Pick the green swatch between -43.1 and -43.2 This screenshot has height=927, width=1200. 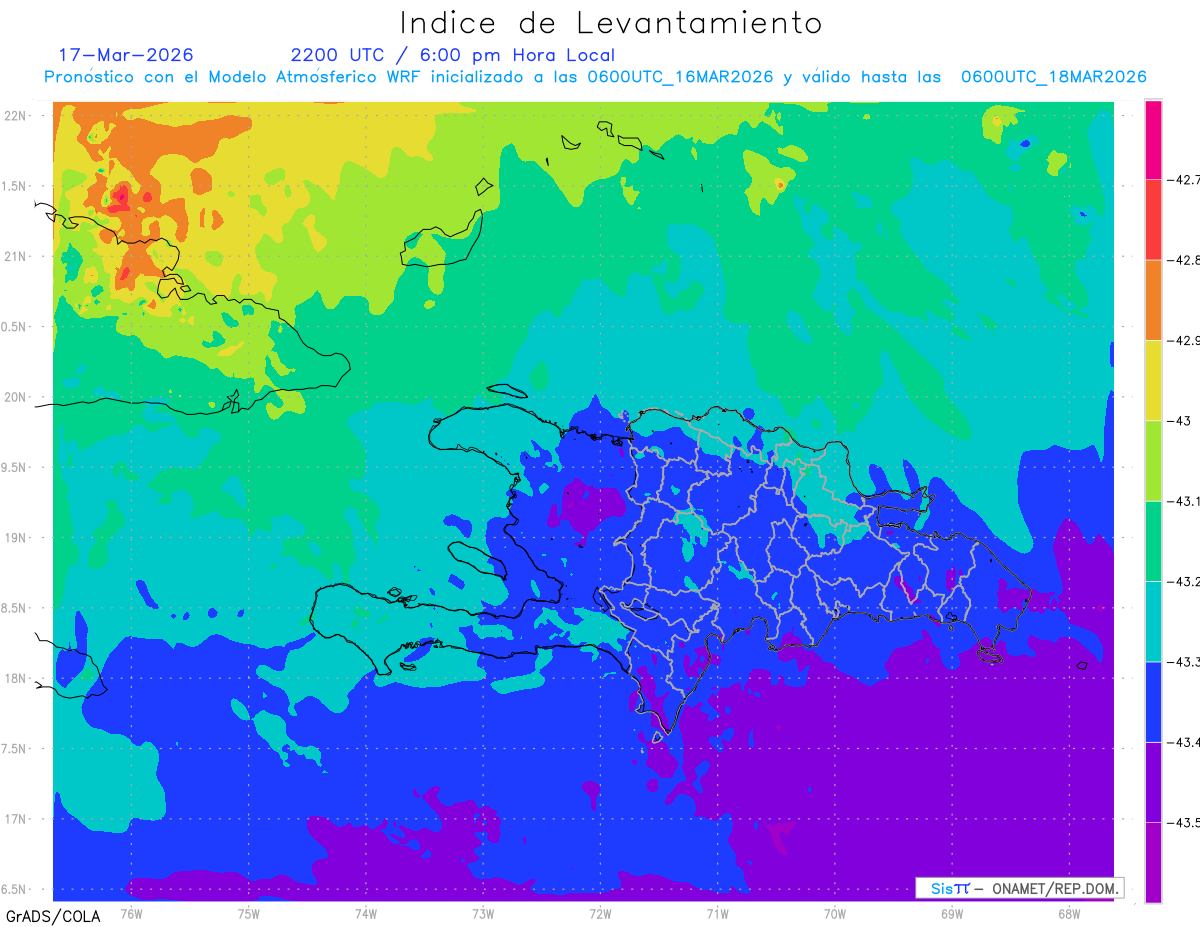point(1153,541)
